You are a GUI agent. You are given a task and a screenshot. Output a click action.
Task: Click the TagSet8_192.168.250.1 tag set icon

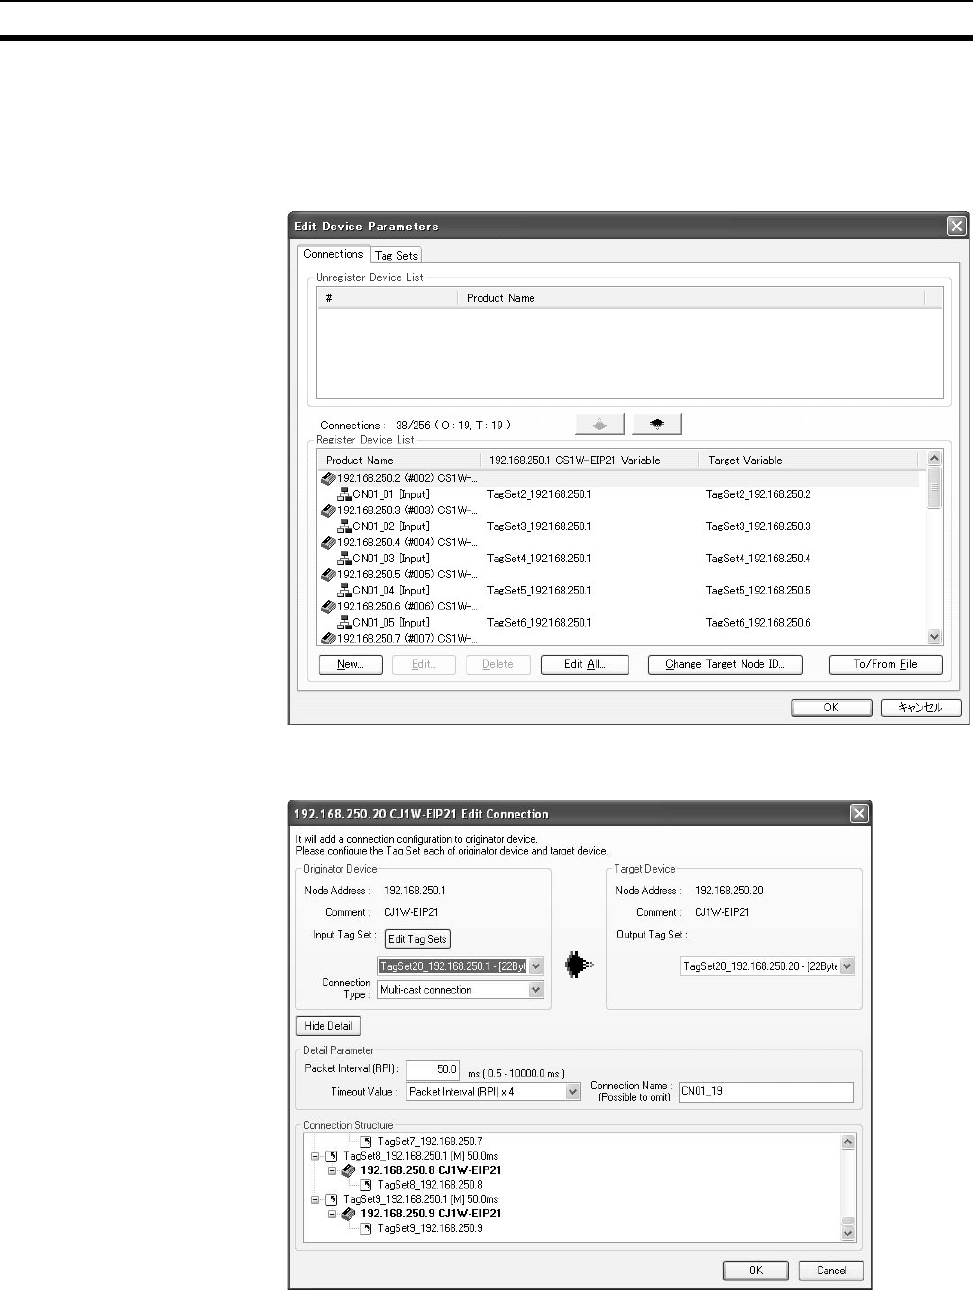pyautogui.click(x=331, y=1156)
